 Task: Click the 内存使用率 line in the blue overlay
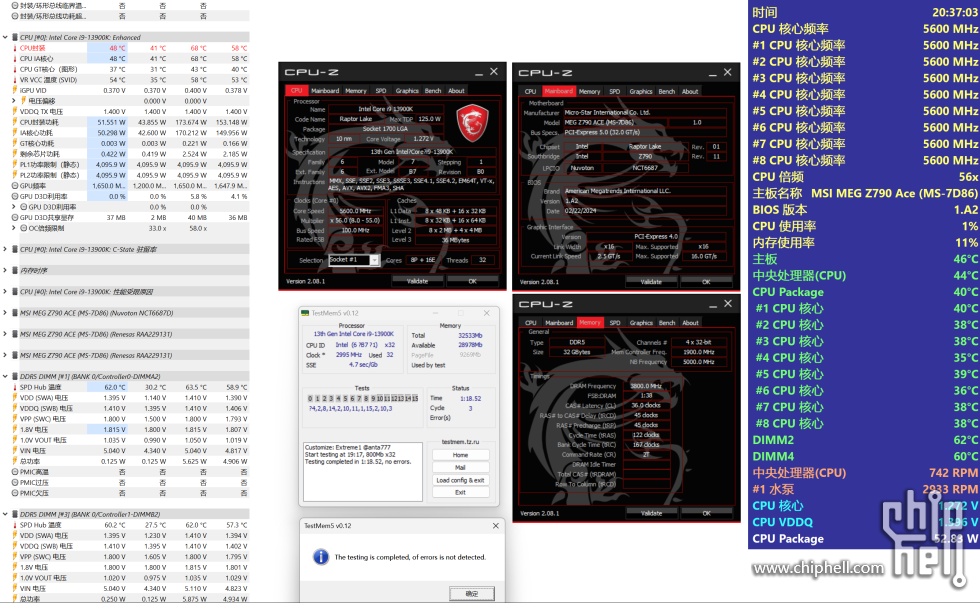pyautogui.click(x=865, y=242)
